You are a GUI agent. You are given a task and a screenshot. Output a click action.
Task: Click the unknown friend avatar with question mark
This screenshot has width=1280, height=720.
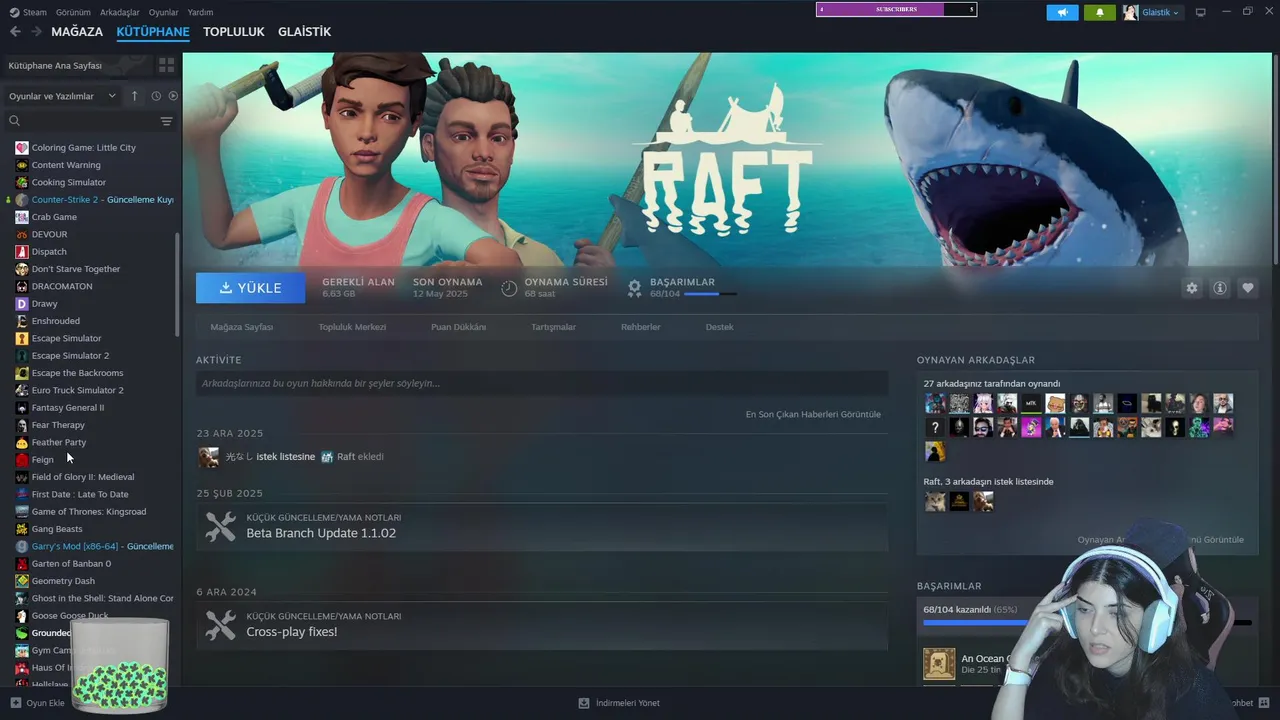tap(935, 427)
